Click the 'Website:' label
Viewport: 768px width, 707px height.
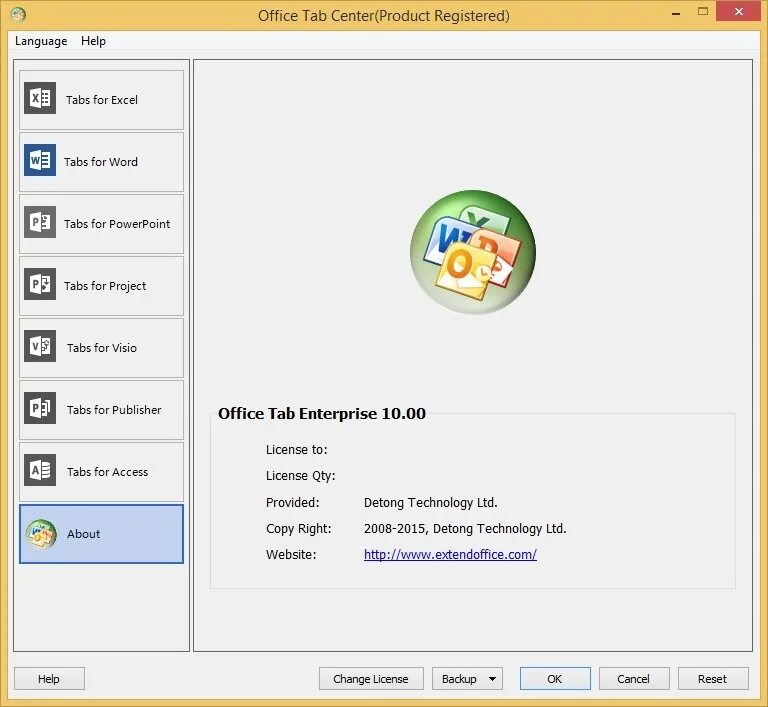pyautogui.click(x=291, y=555)
